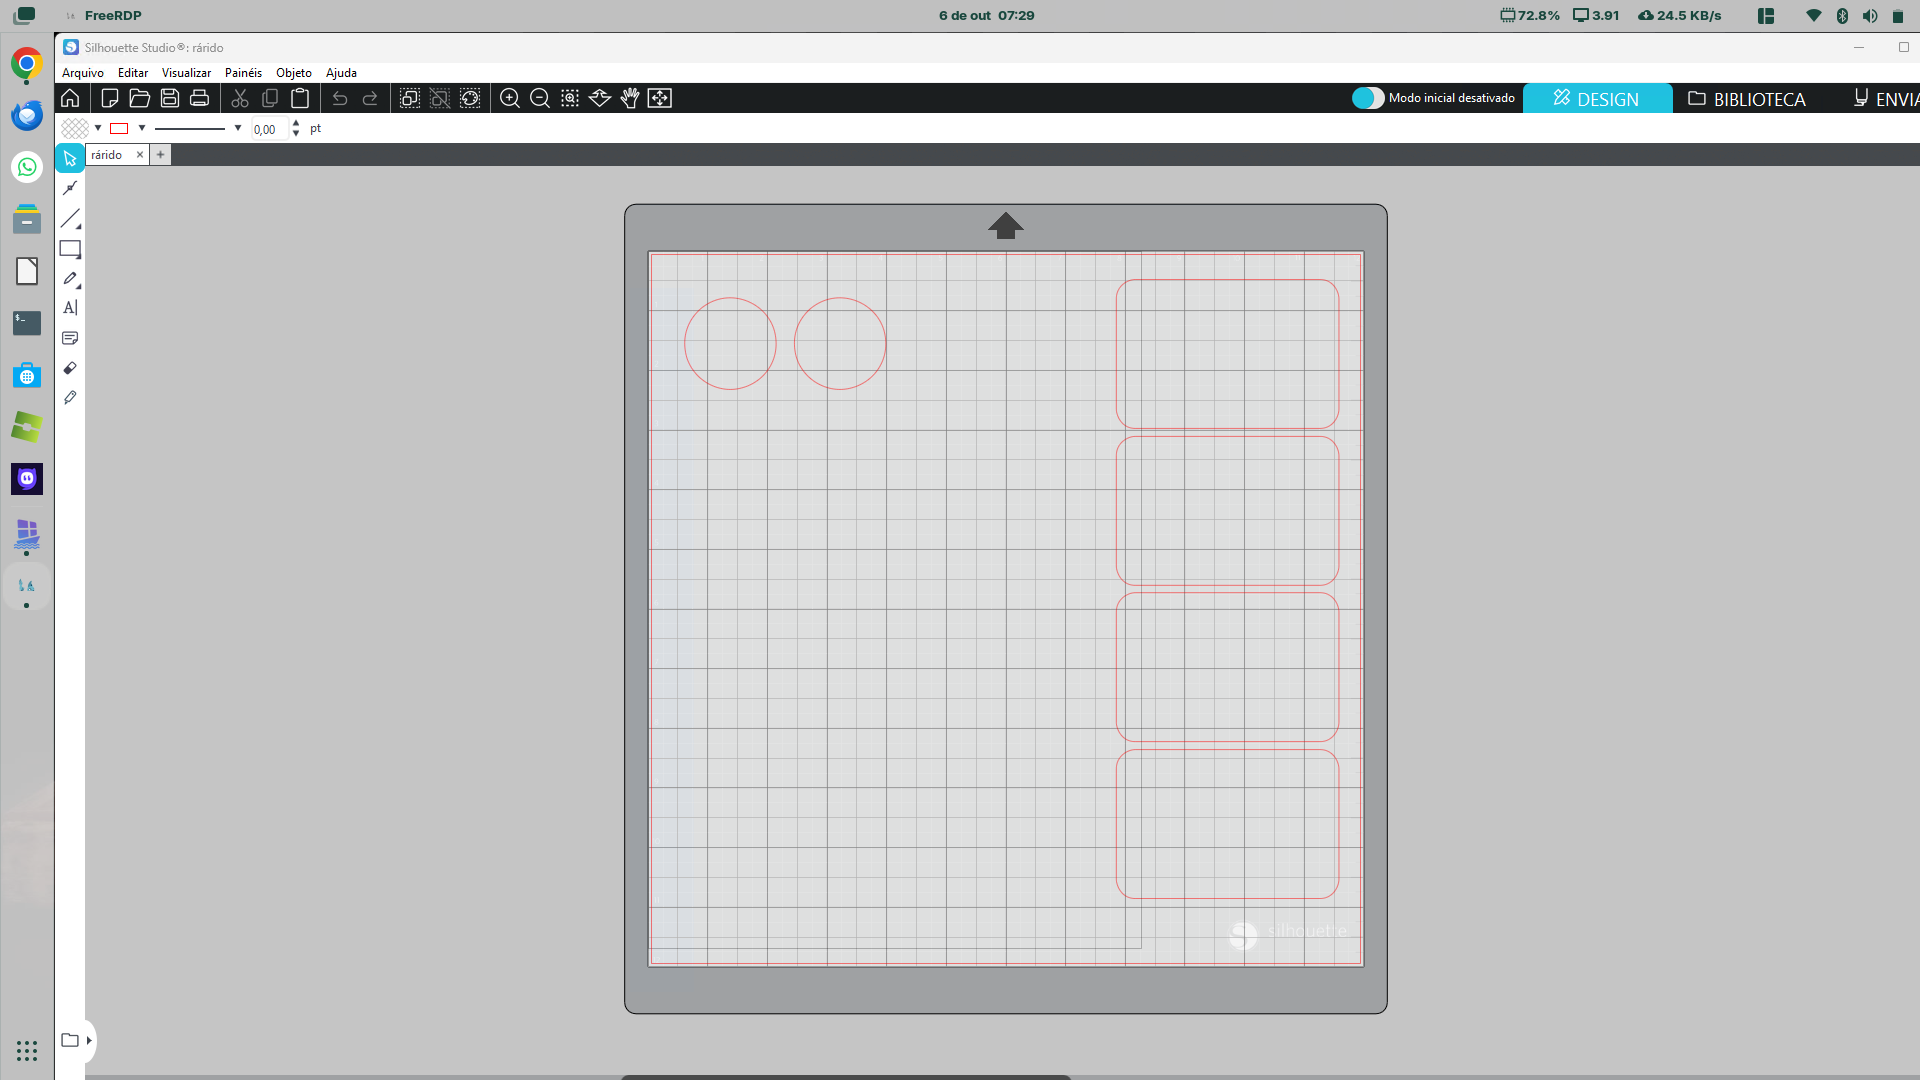Click the Zoom In magnifier icon
This screenshot has width=1920, height=1080.
point(510,98)
